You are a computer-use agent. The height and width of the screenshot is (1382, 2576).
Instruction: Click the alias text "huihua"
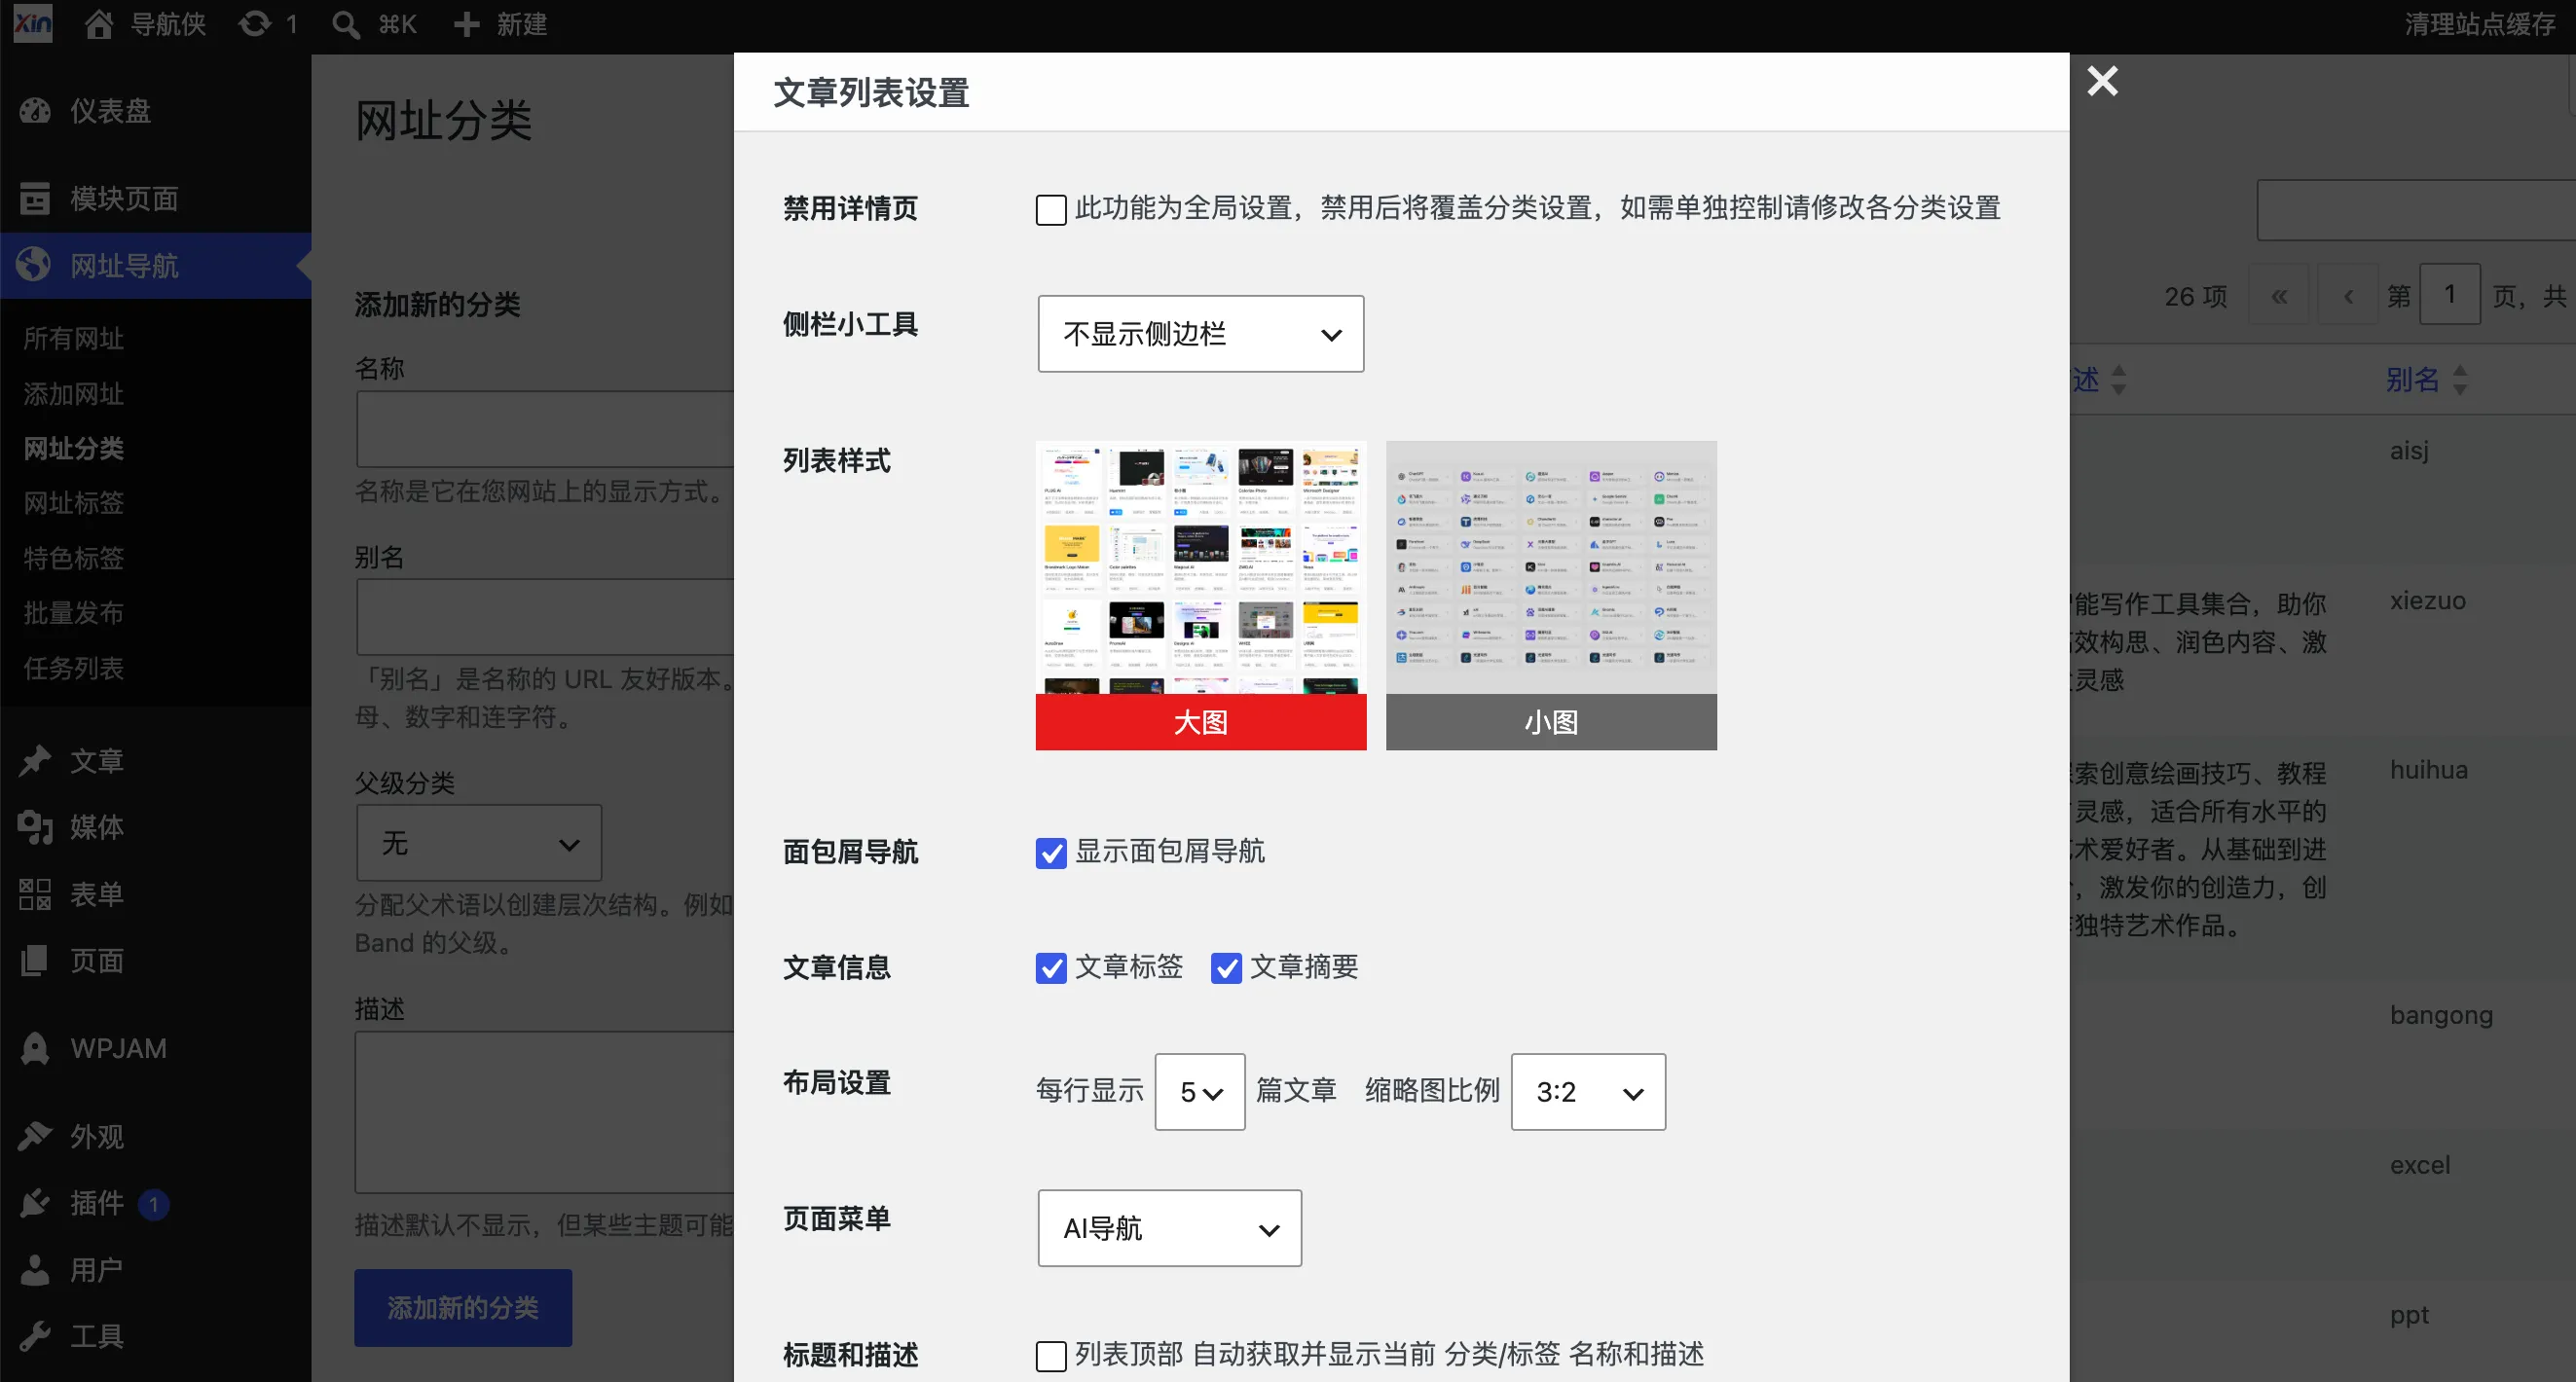pos(2429,770)
